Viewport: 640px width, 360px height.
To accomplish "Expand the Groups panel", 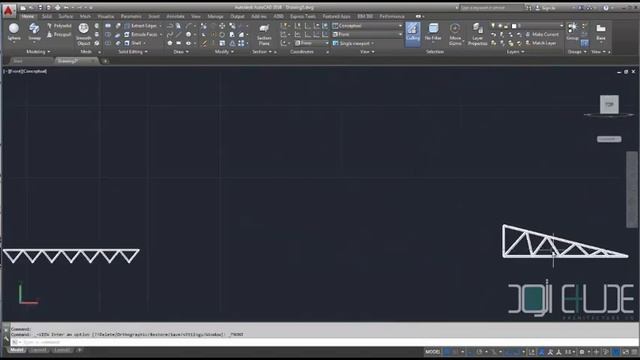I will click(577, 52).
